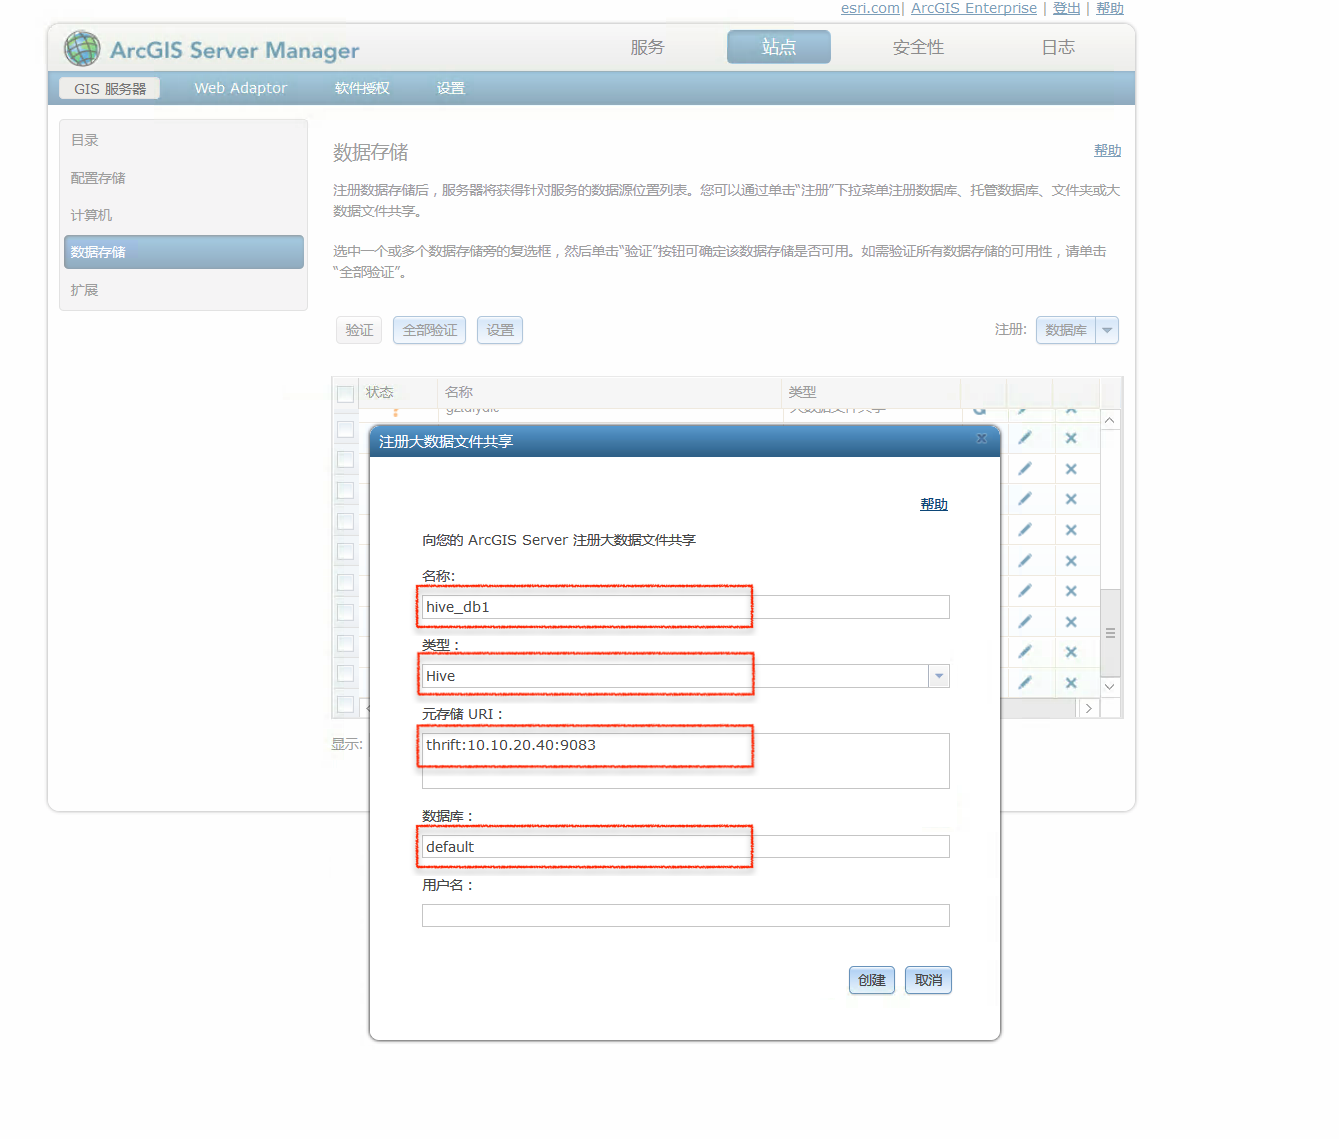Click 创建 to create the file share

point(872,980)
